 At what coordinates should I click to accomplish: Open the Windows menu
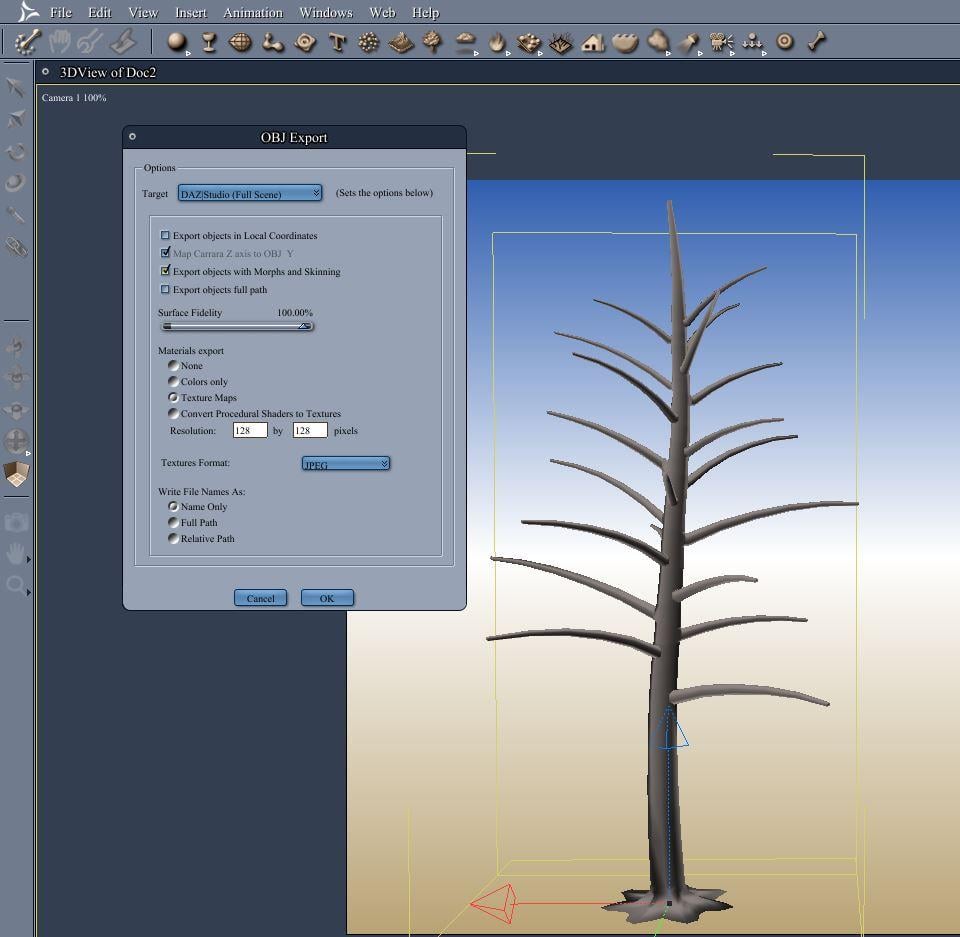(x=325, y=13)
